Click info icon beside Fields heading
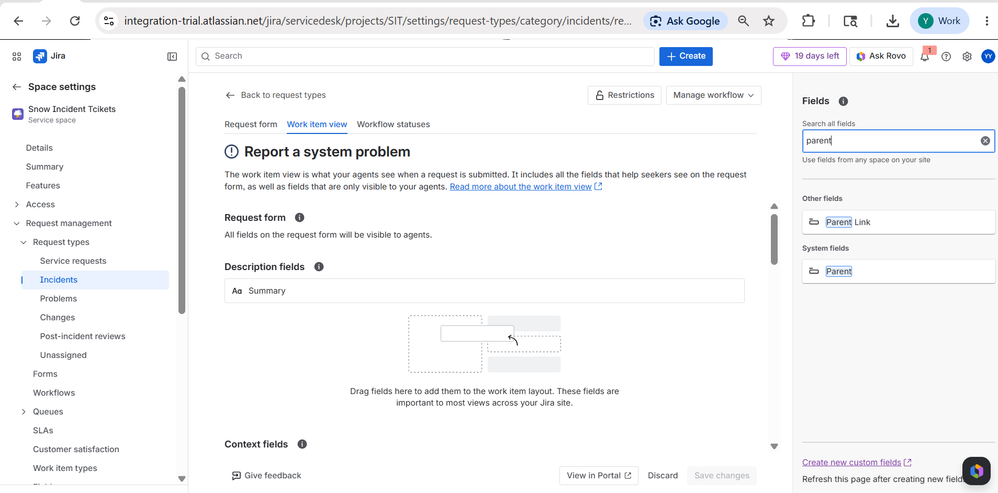 843,101
